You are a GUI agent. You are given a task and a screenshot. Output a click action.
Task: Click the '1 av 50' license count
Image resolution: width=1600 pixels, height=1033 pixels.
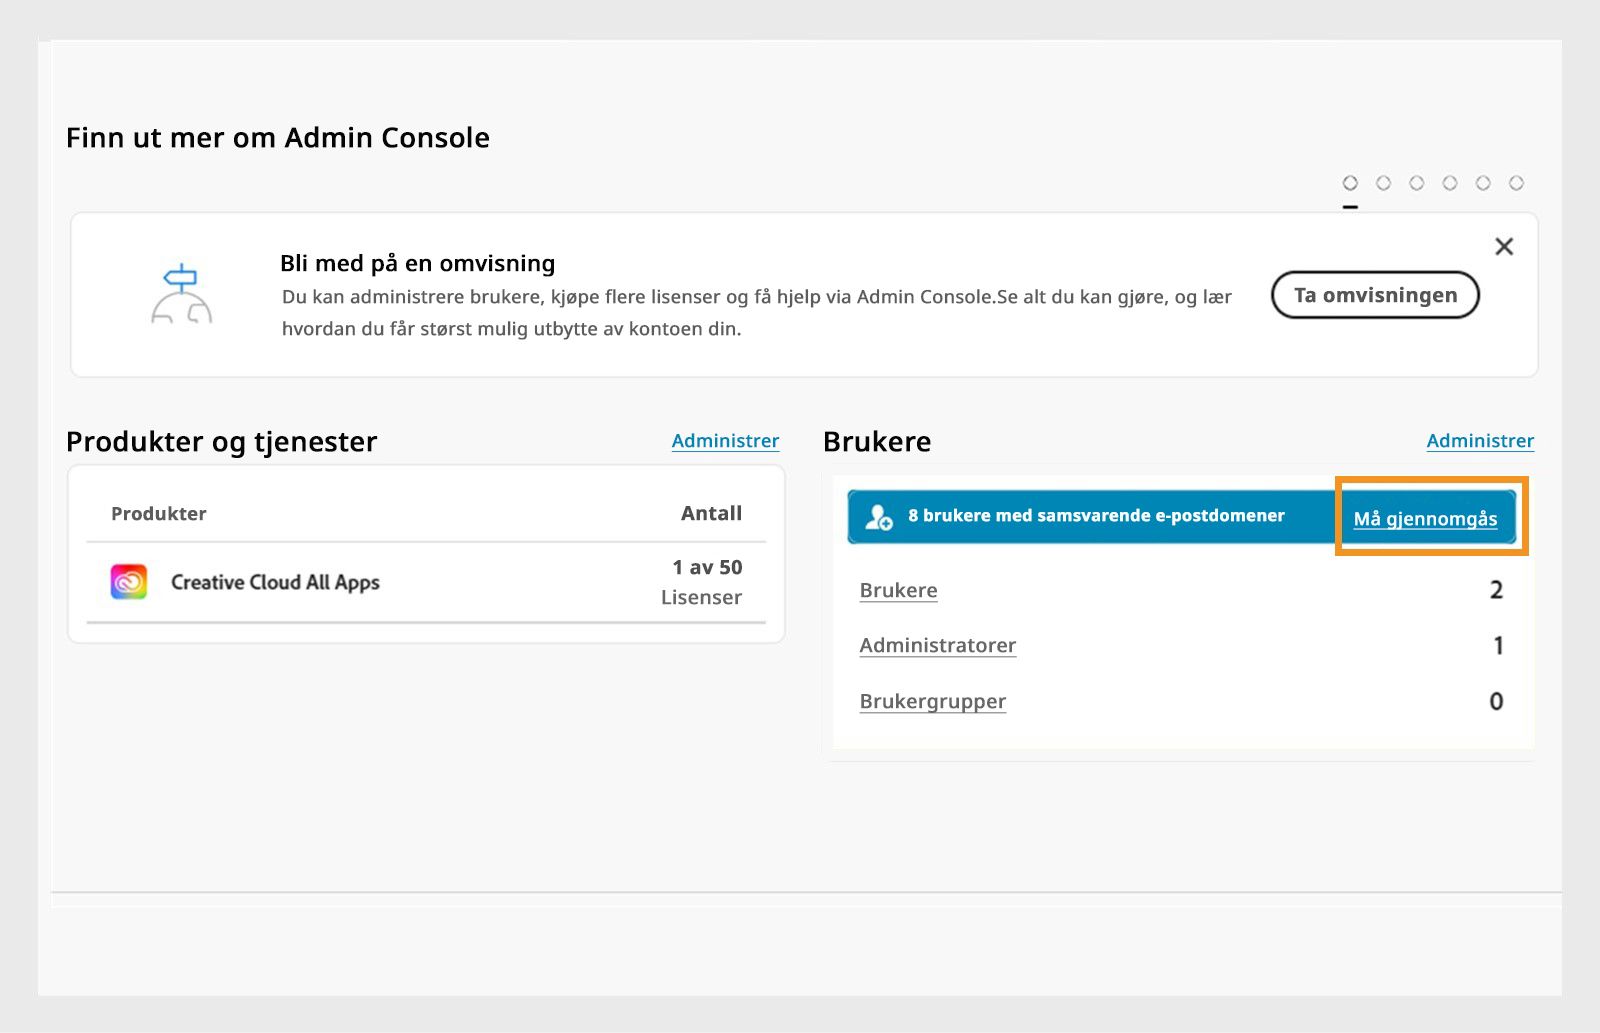click(x=707, y=568)
